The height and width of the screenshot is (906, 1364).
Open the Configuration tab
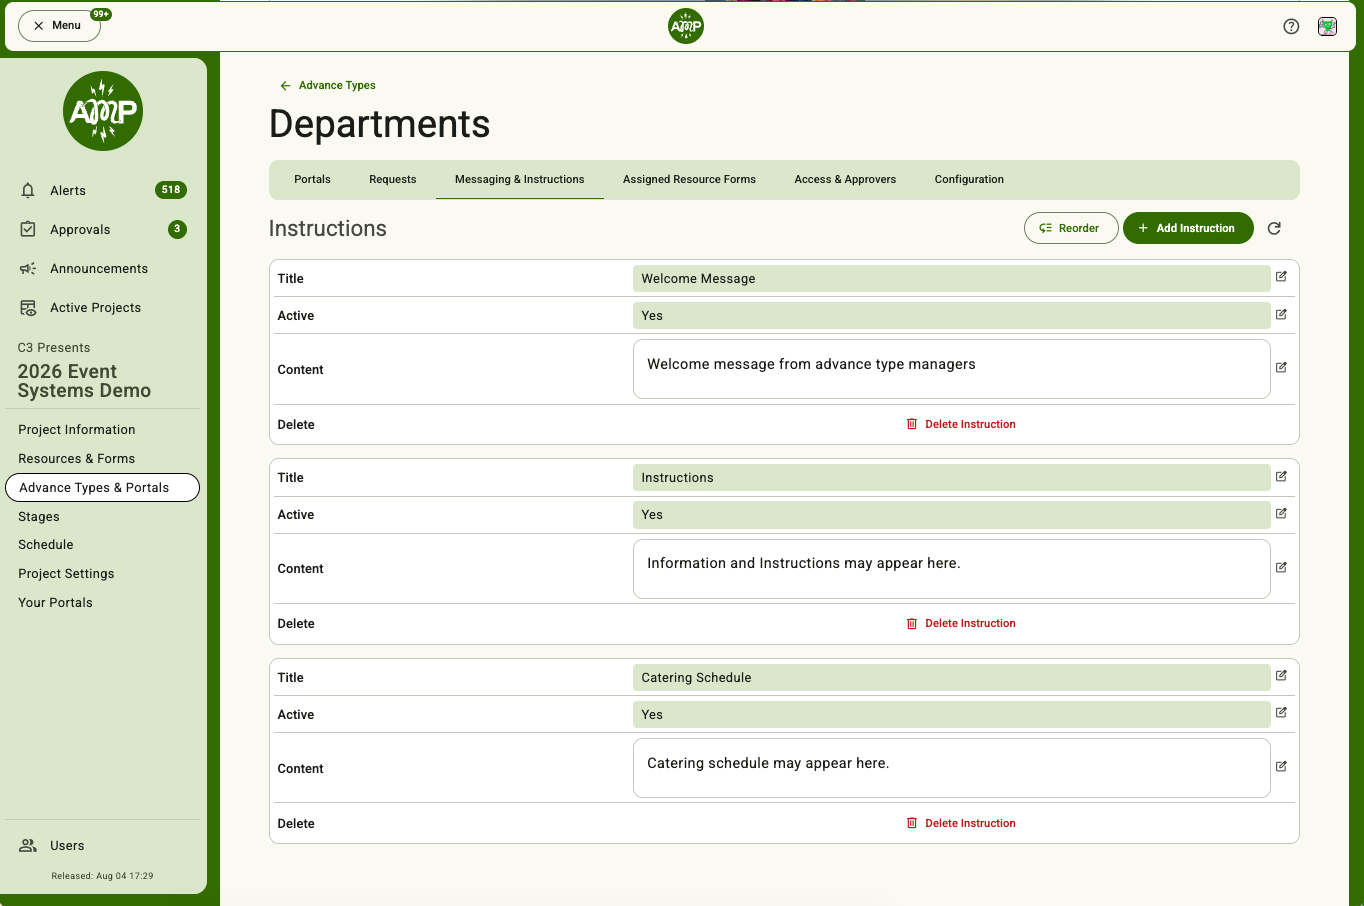click(x=969, y=179)
